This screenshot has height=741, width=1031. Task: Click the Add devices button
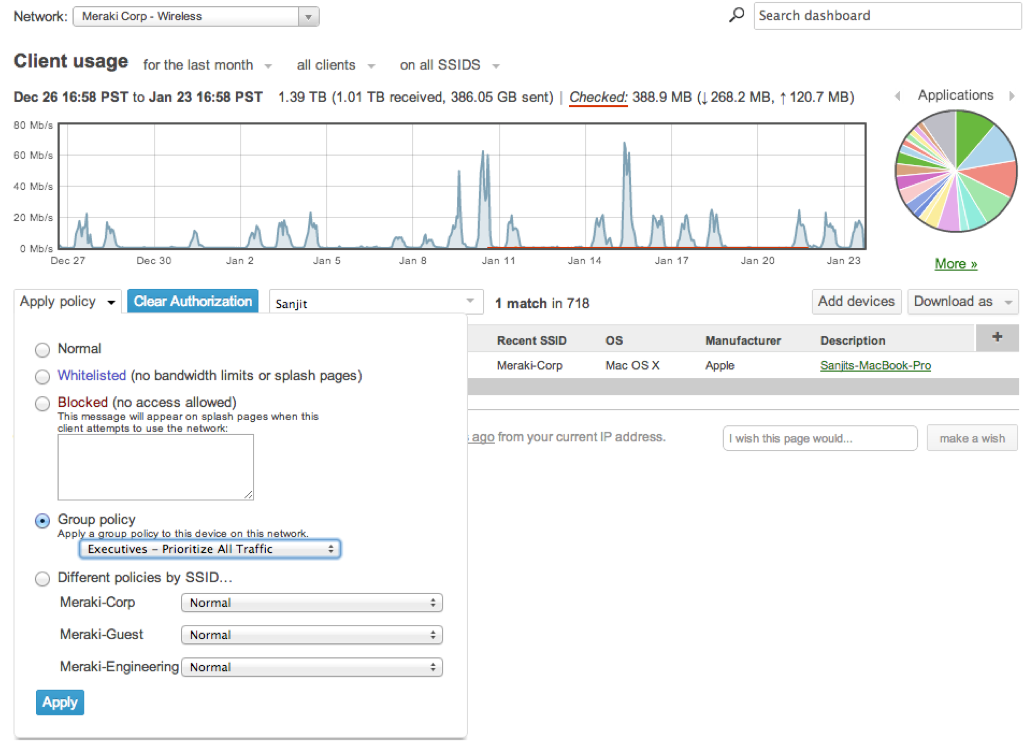pyautogui.click(x=856, y=302)
